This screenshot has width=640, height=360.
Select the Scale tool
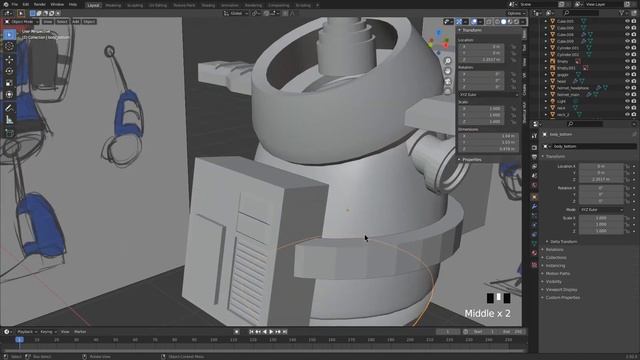pos(9,83)
